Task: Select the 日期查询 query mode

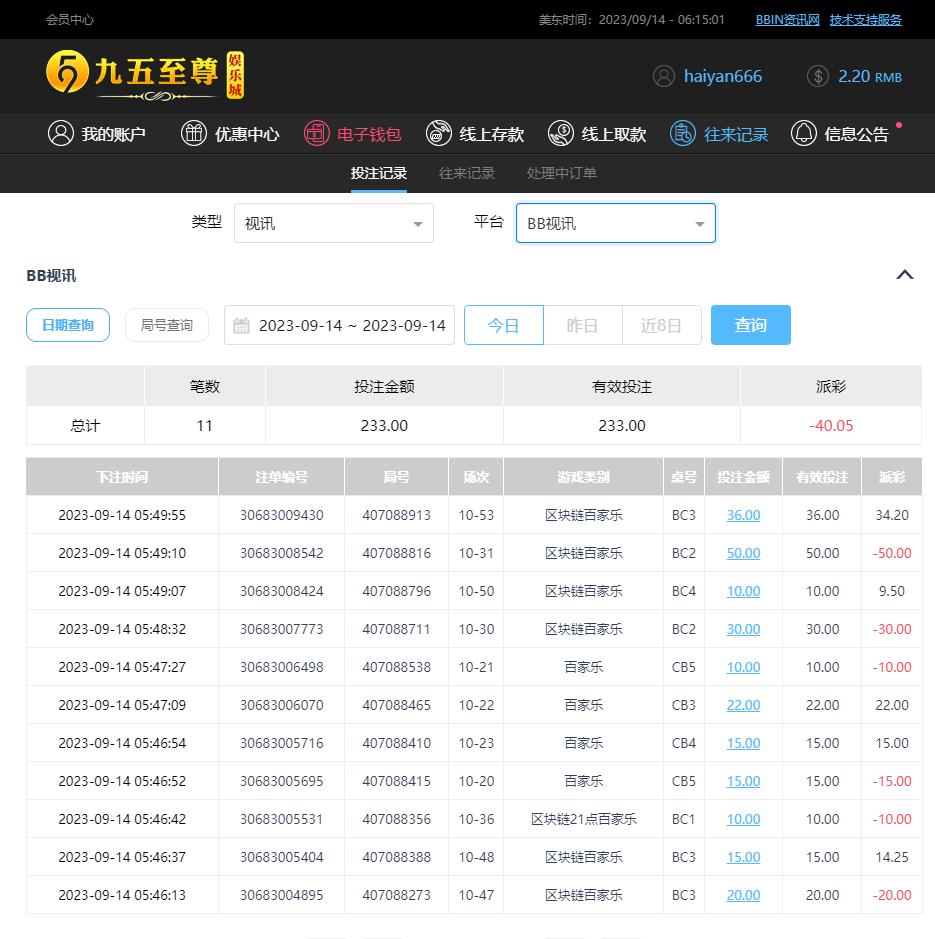Action: coord(68,325)
